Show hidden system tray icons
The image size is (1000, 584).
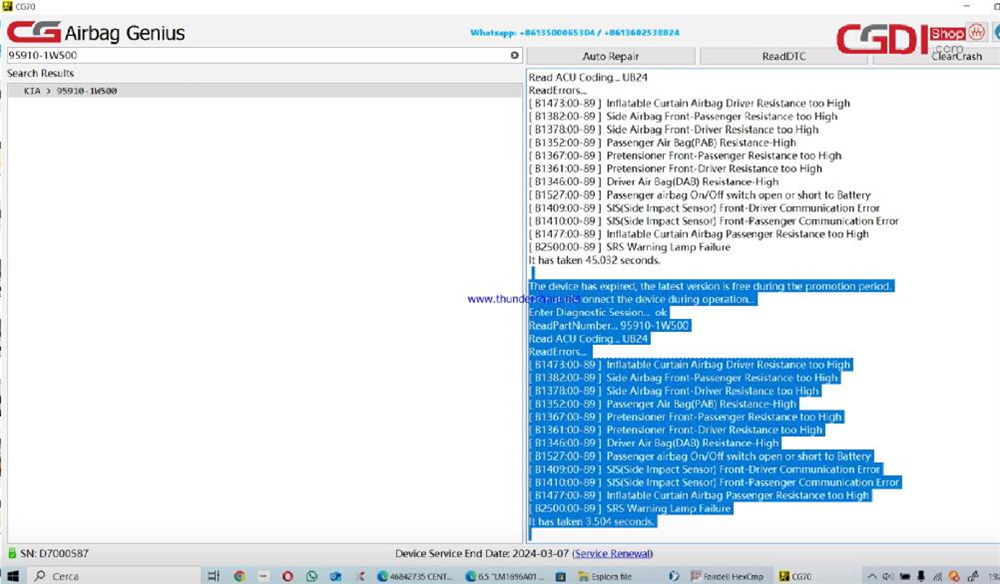pos(872,576)
